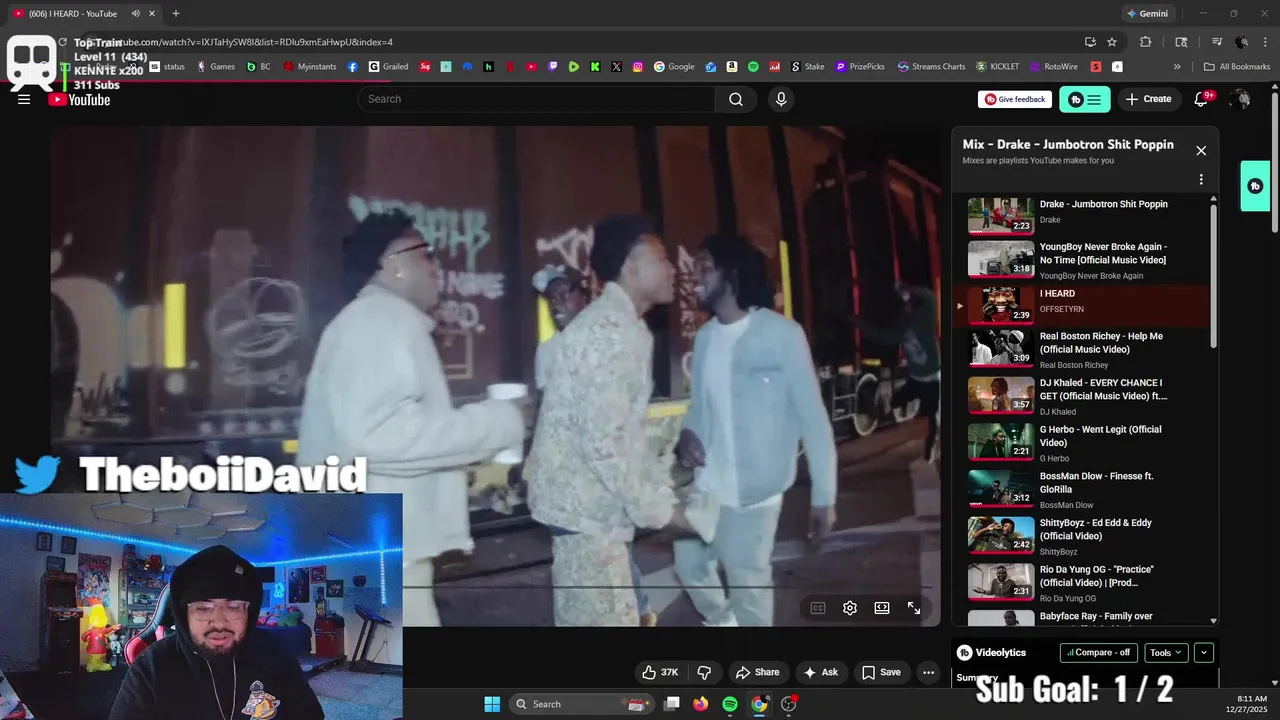The image size is (1280, 720).
Task: Open the Facebook bookmark icon
Action: (353, 67)
